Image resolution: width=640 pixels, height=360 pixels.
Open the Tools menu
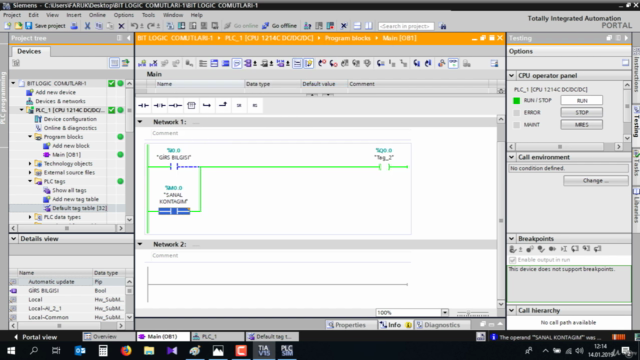(148, 15)
